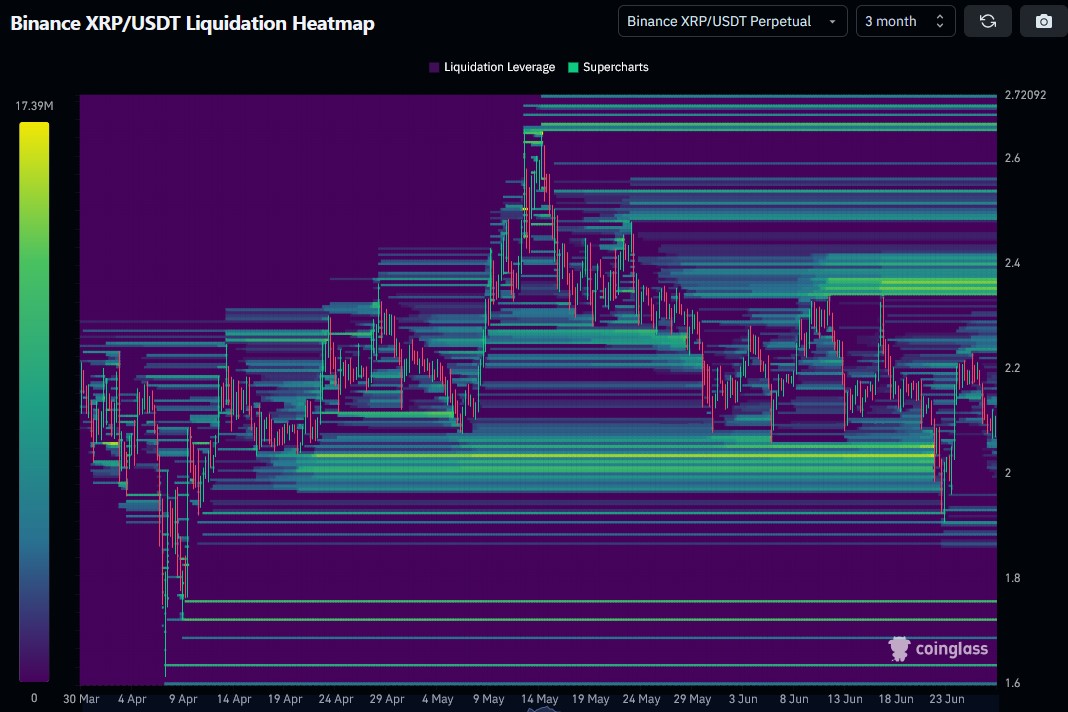1068x712 pixels.
Task: Click the 19 May date axis label
Action: [x=591, y=699]
